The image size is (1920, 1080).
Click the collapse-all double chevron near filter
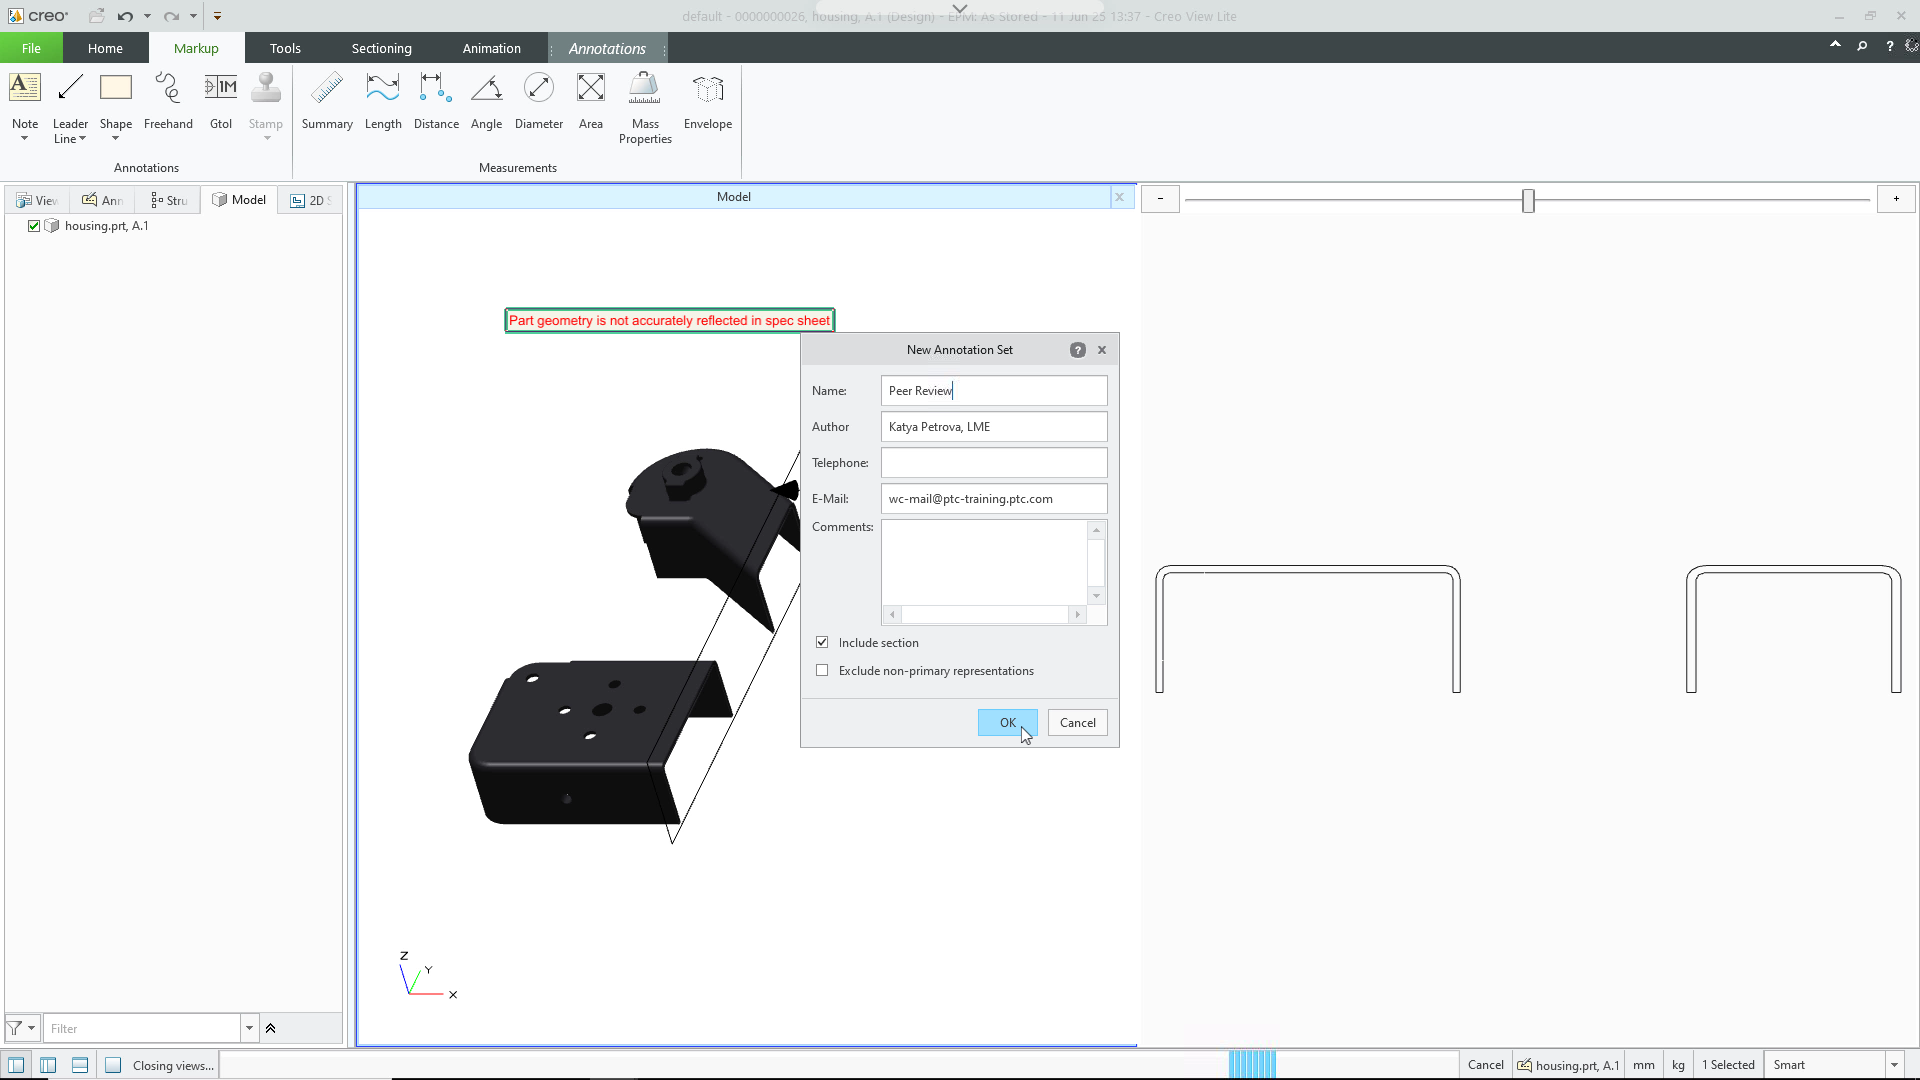270,1028
